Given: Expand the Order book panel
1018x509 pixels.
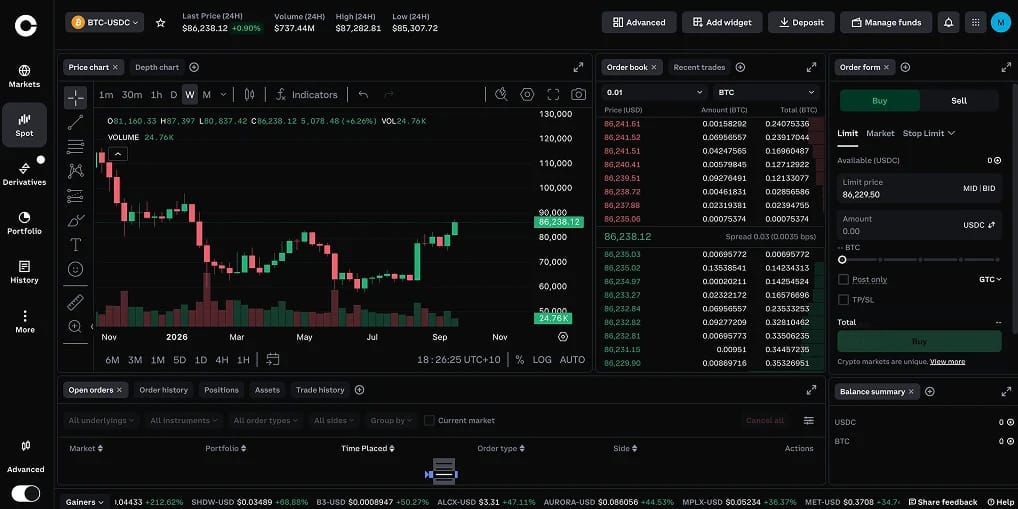Looking at the screenshot, I should (812, 68).
